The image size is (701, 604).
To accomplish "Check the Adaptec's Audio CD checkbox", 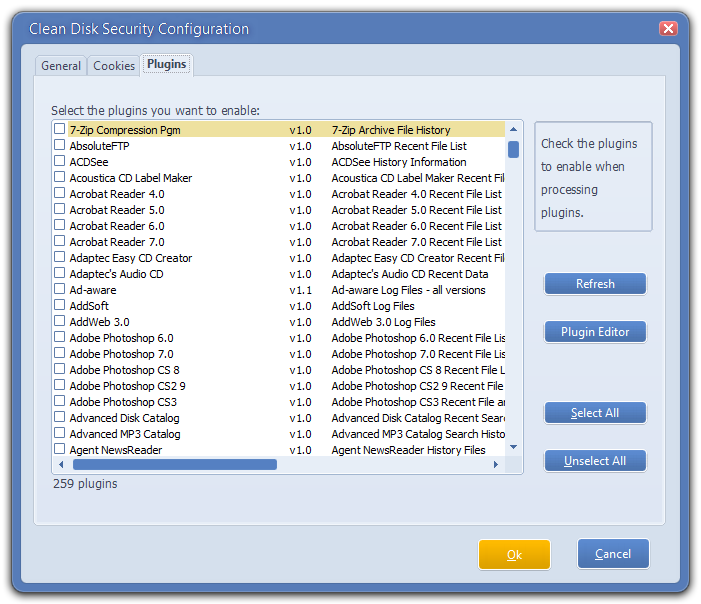I will 59,273.
